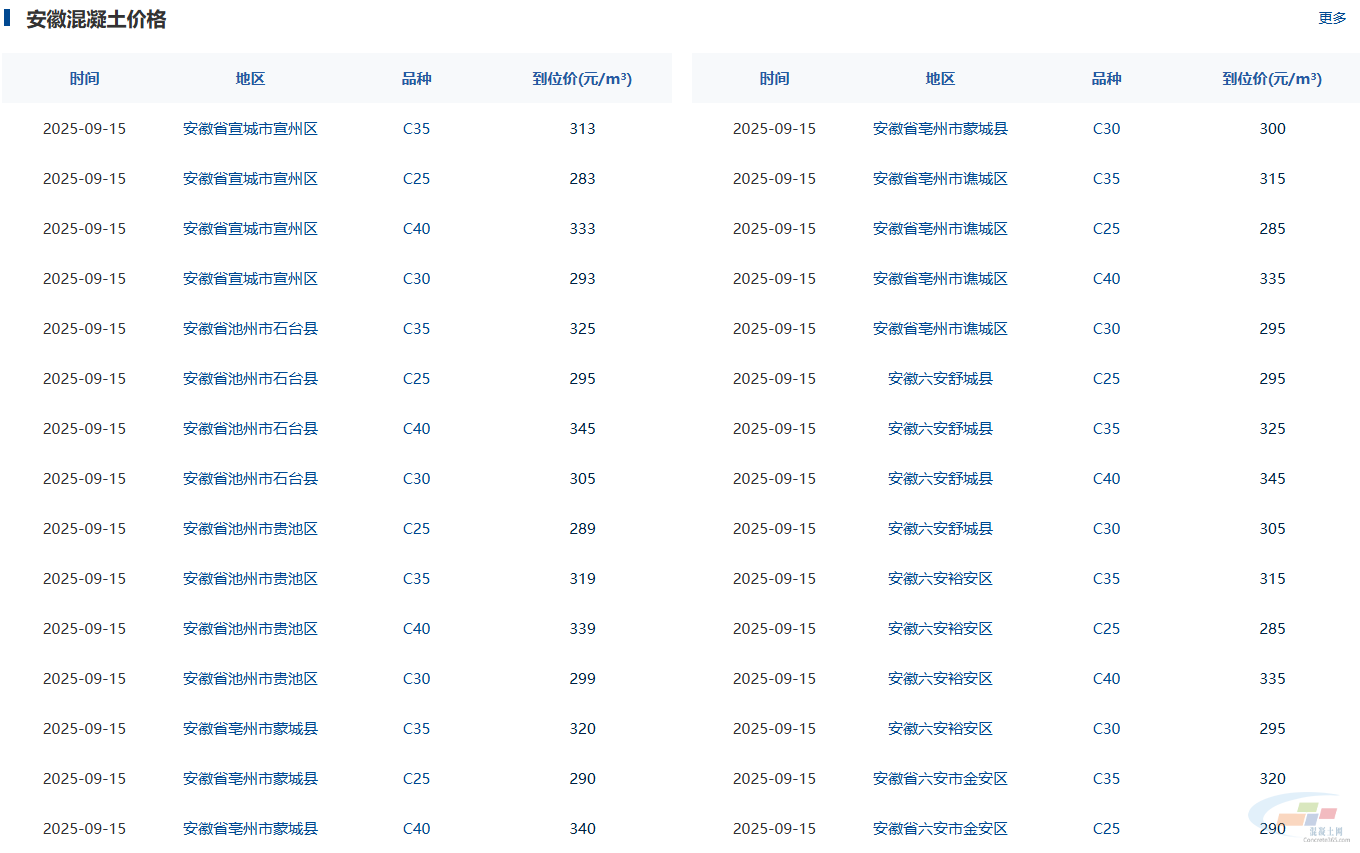Select the C25 grade link for 宣州区

pos(416,179)
